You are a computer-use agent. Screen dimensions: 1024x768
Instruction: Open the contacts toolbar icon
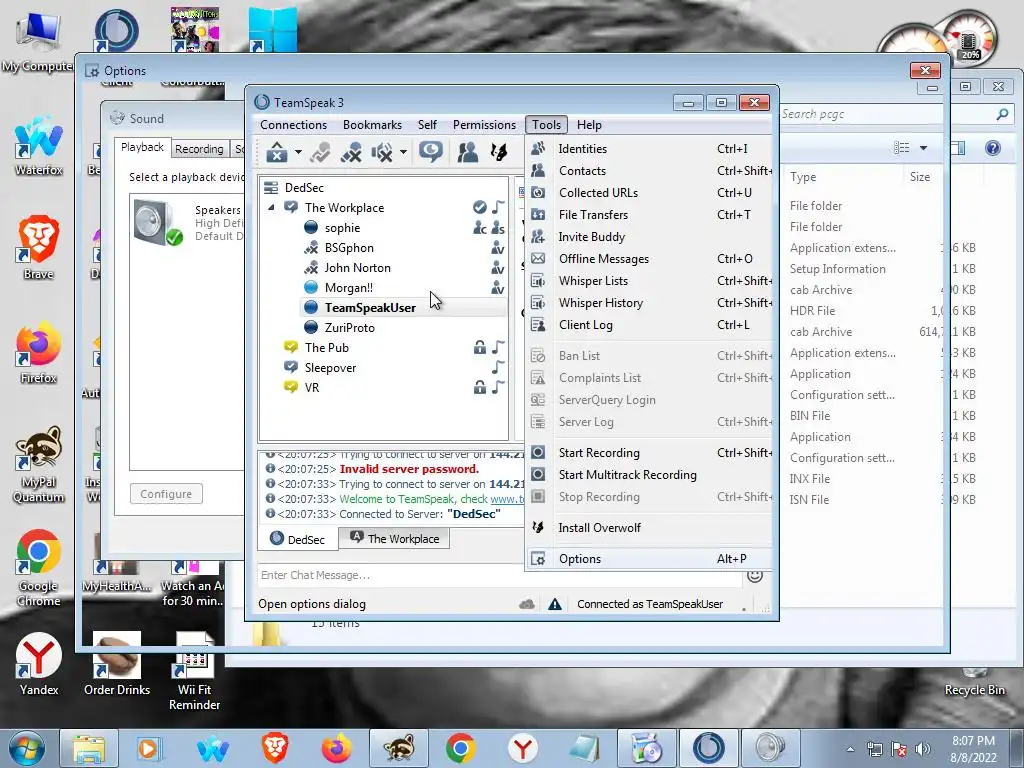click(468, 152)
